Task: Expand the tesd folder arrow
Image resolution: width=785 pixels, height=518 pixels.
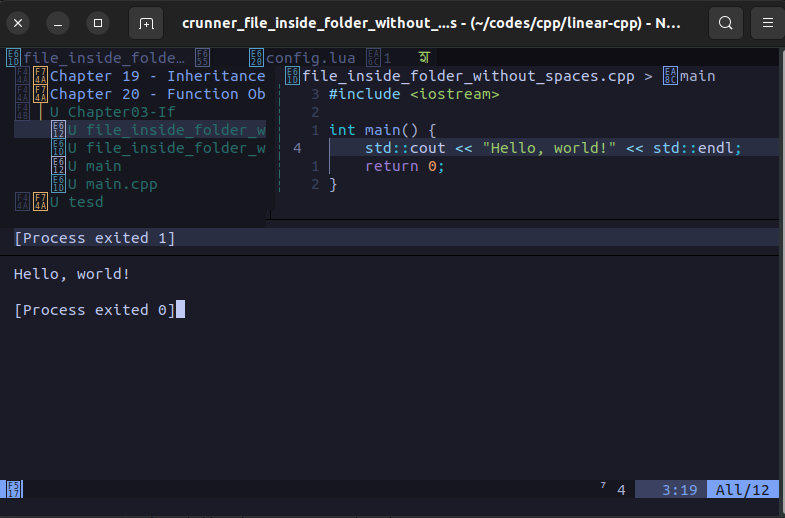Action: tap(23, 202)
